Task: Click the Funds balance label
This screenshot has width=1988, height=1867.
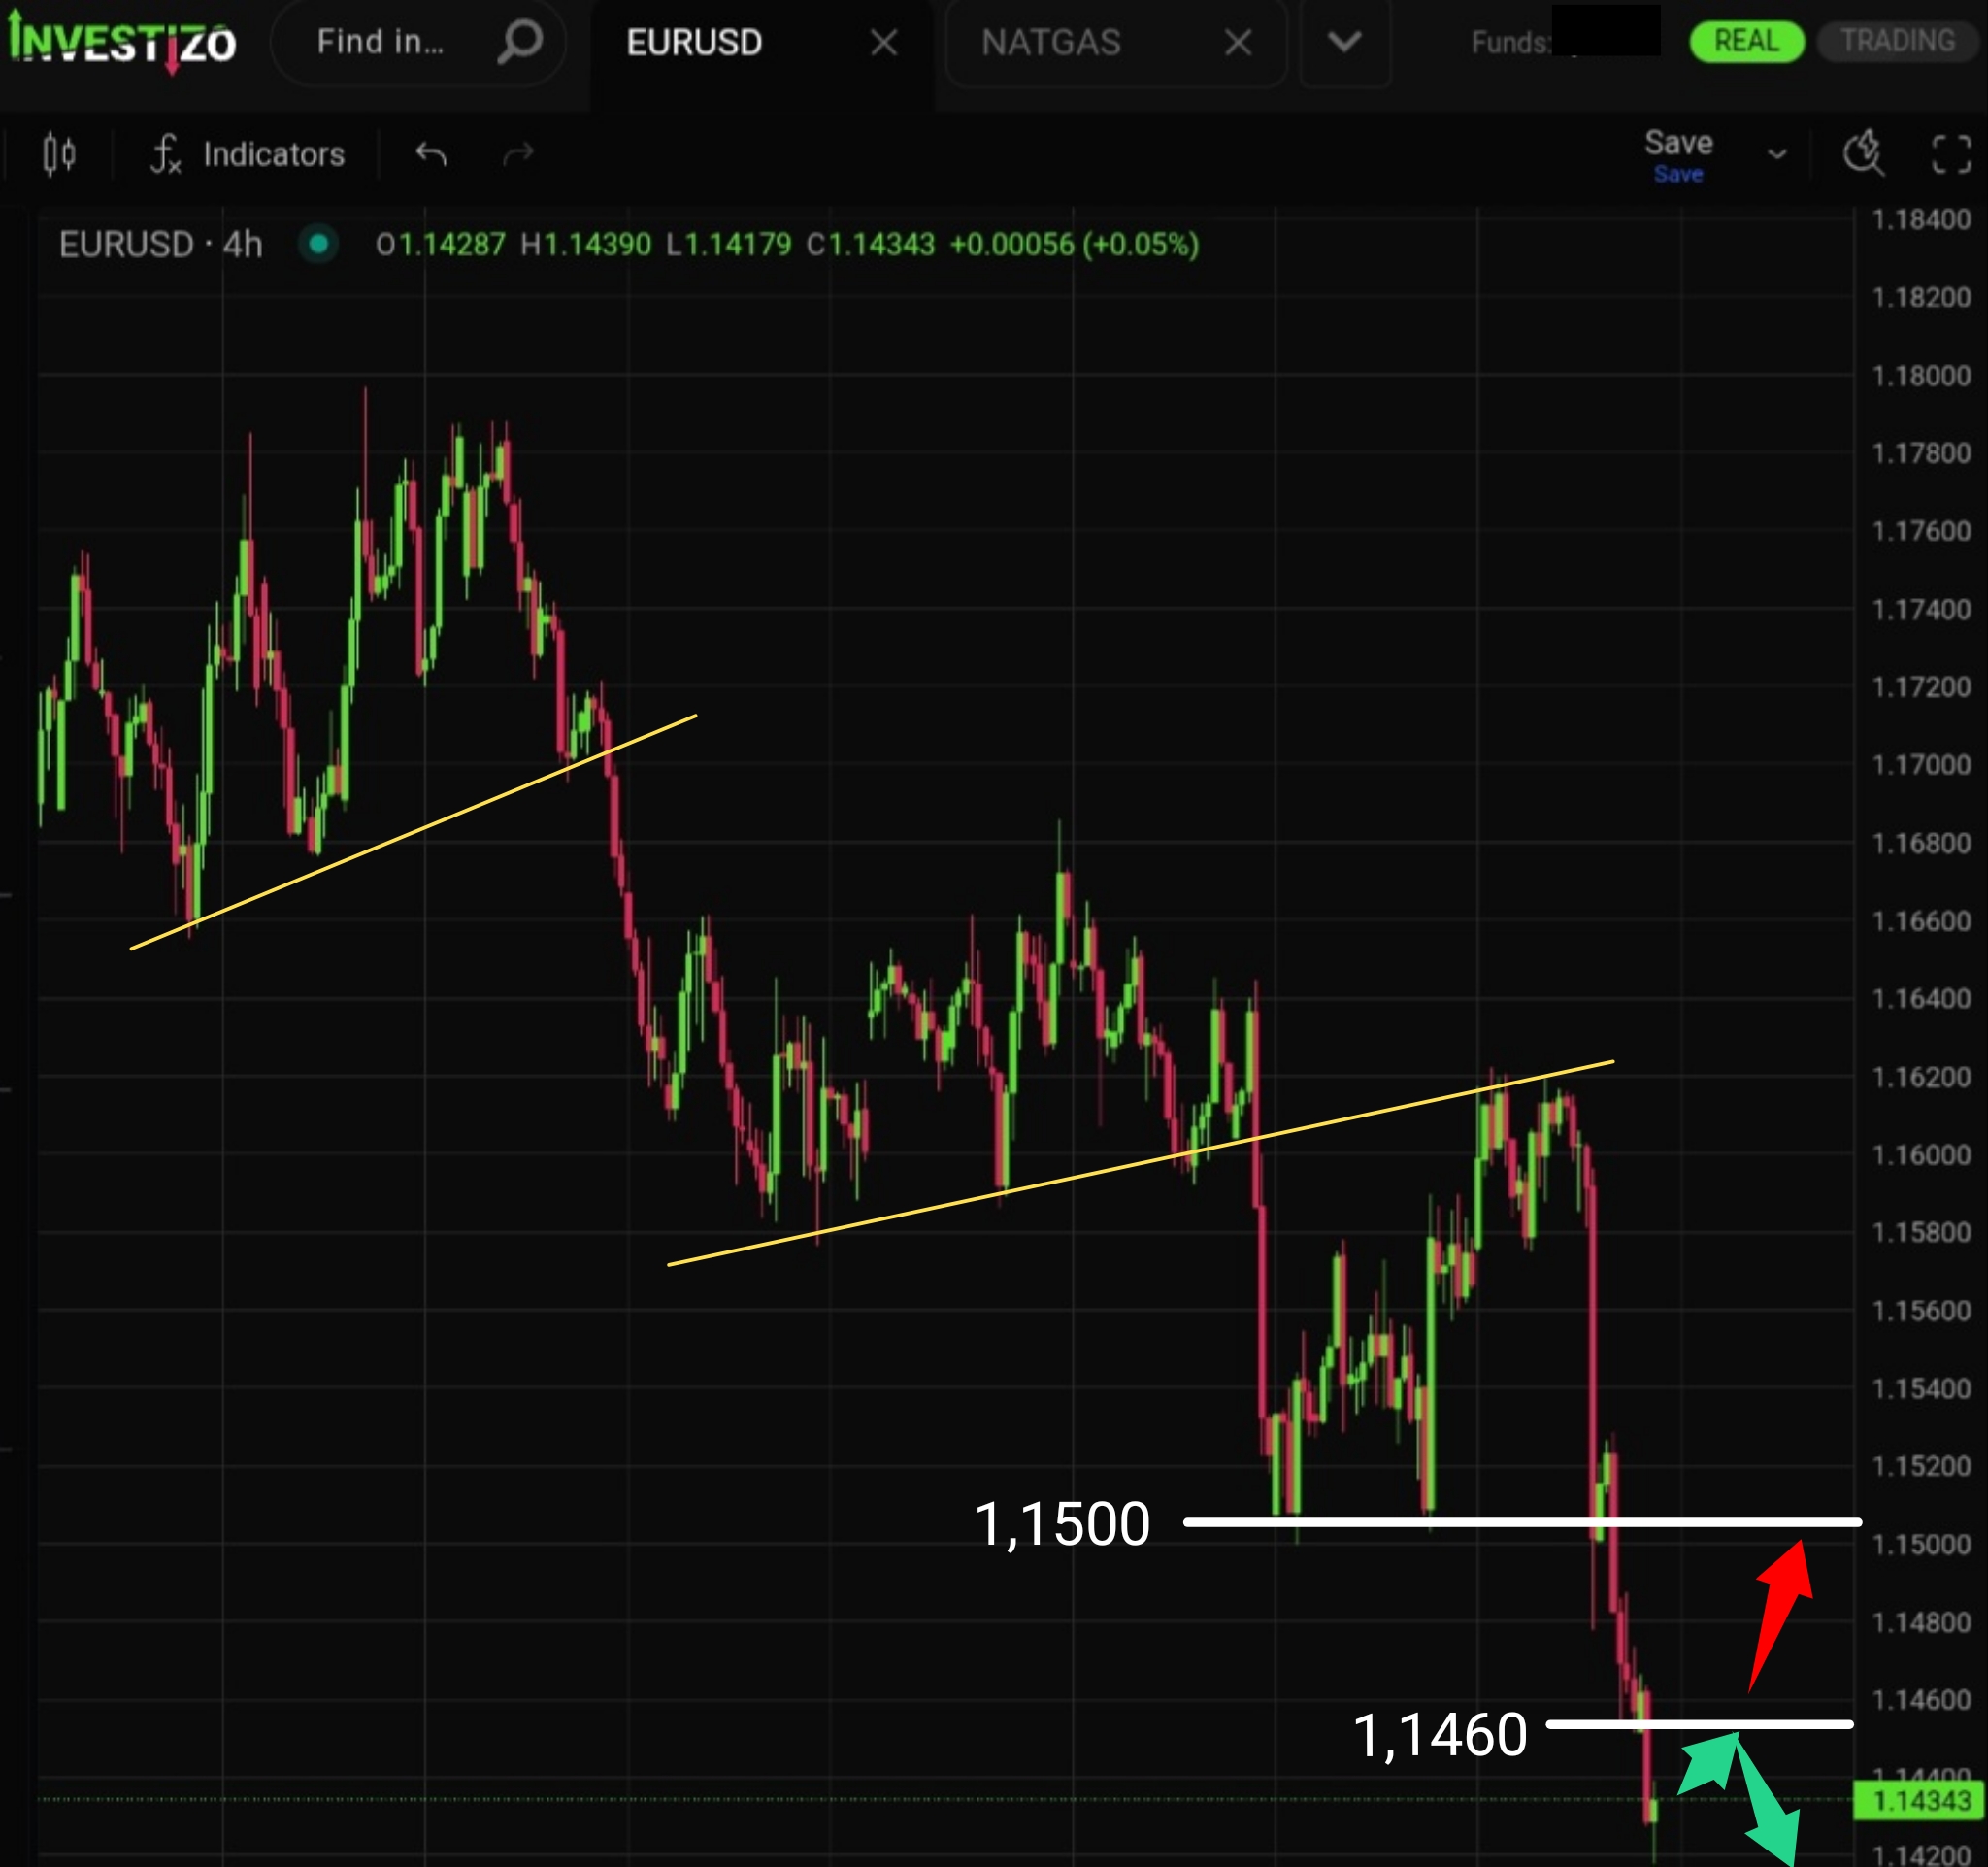Action: pyautogui.click(x=1510, y=43)
